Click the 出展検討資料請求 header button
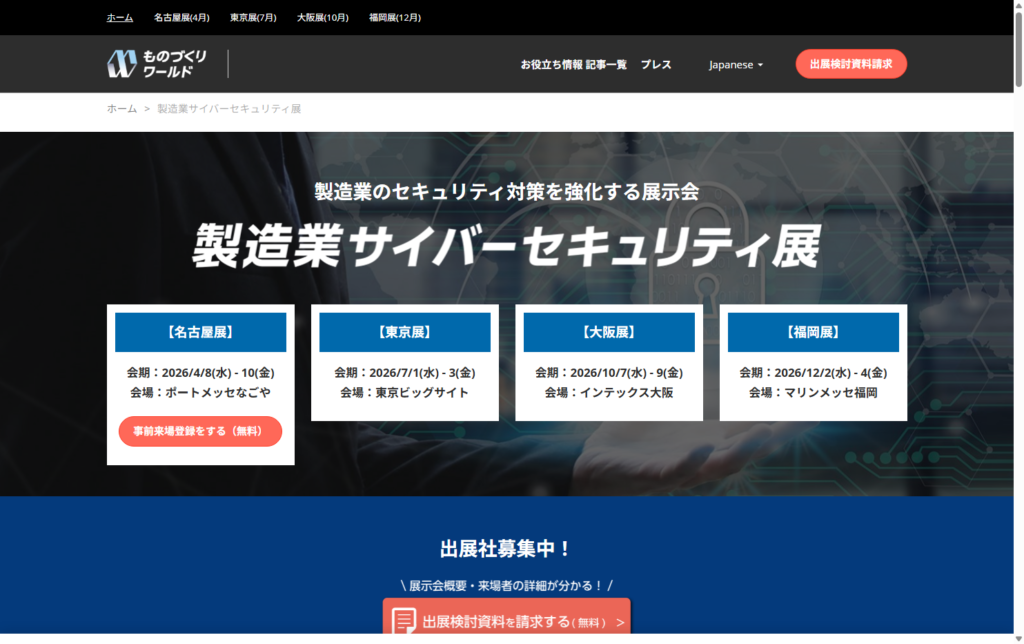 tap(851, 64)
